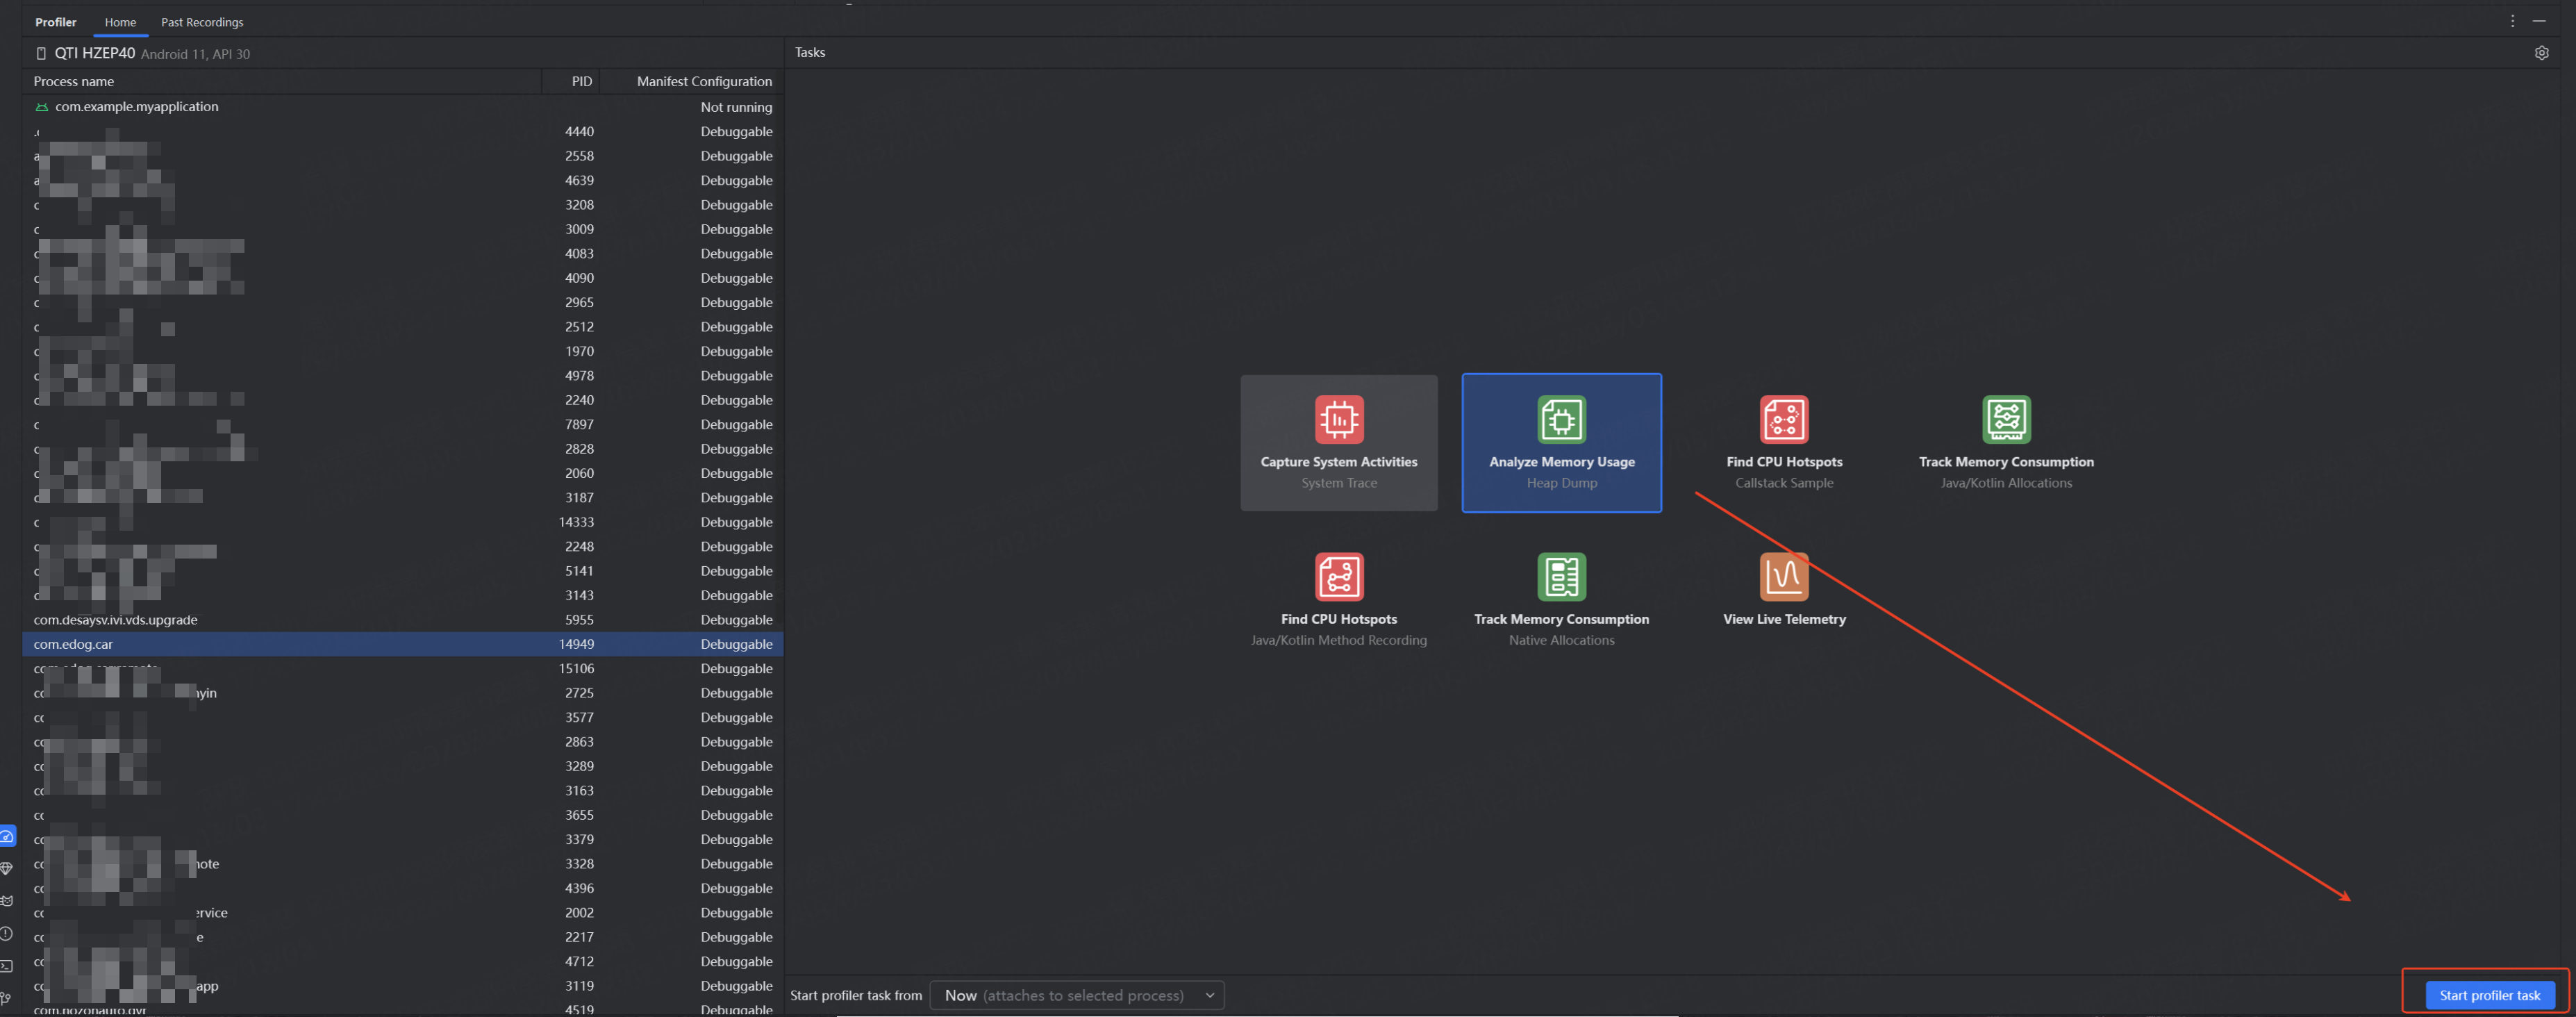The image size is (2576, 1017).
Task: Switch to the Past Recordings tab
Action: point(202,22)
